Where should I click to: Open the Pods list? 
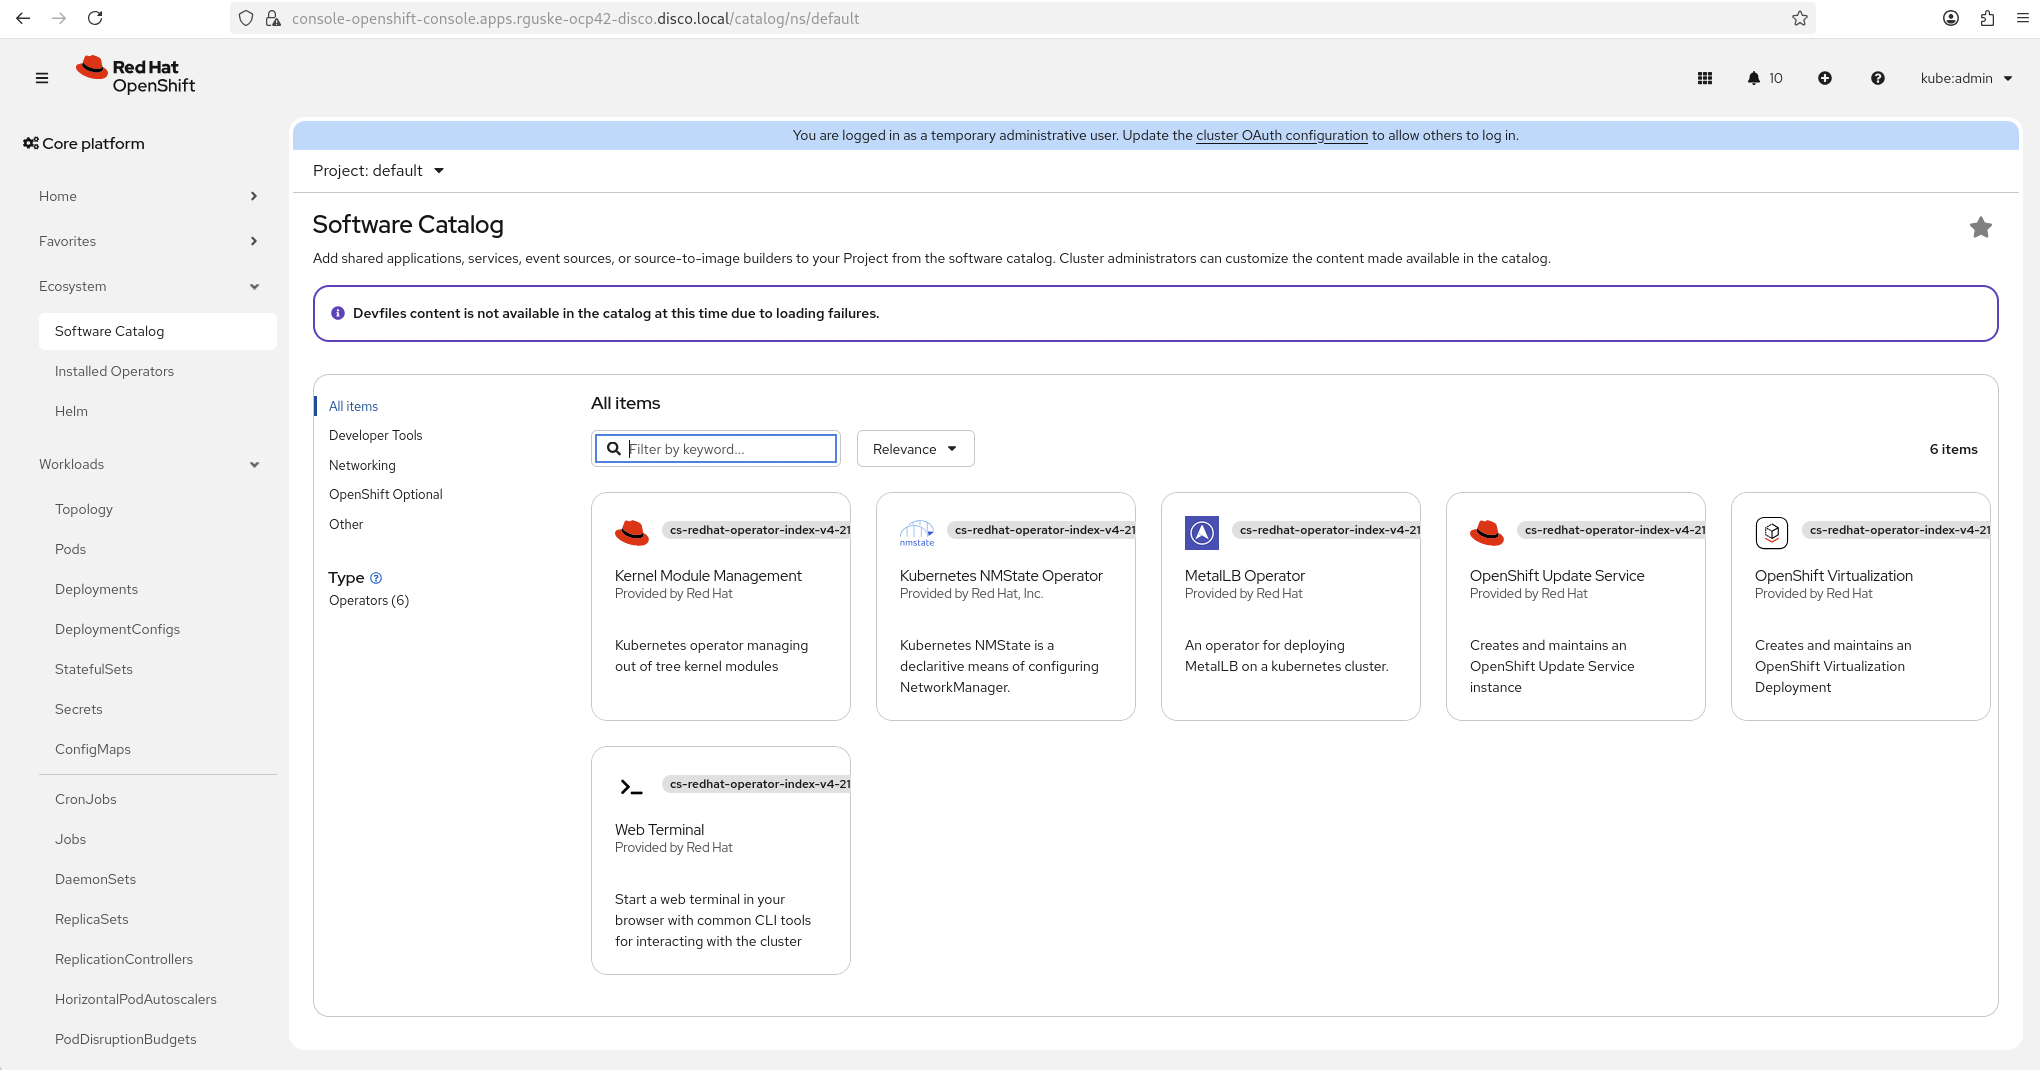coord(70,549)
